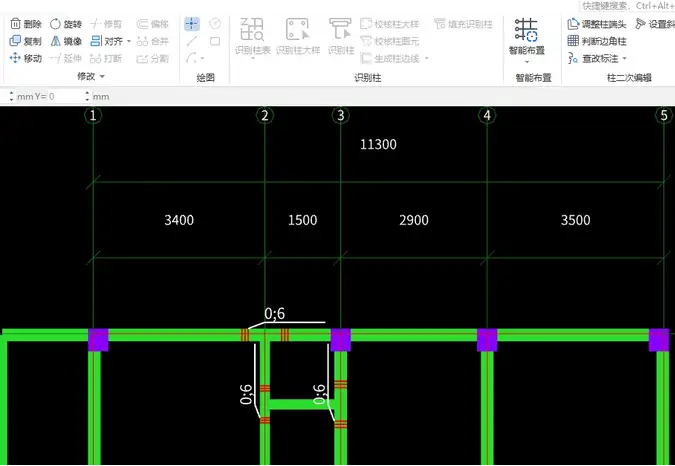The width and height of the screenshot is (675, 466).
Task: Expand the 对齐 dropdown arrow
Action: [128, 42]
